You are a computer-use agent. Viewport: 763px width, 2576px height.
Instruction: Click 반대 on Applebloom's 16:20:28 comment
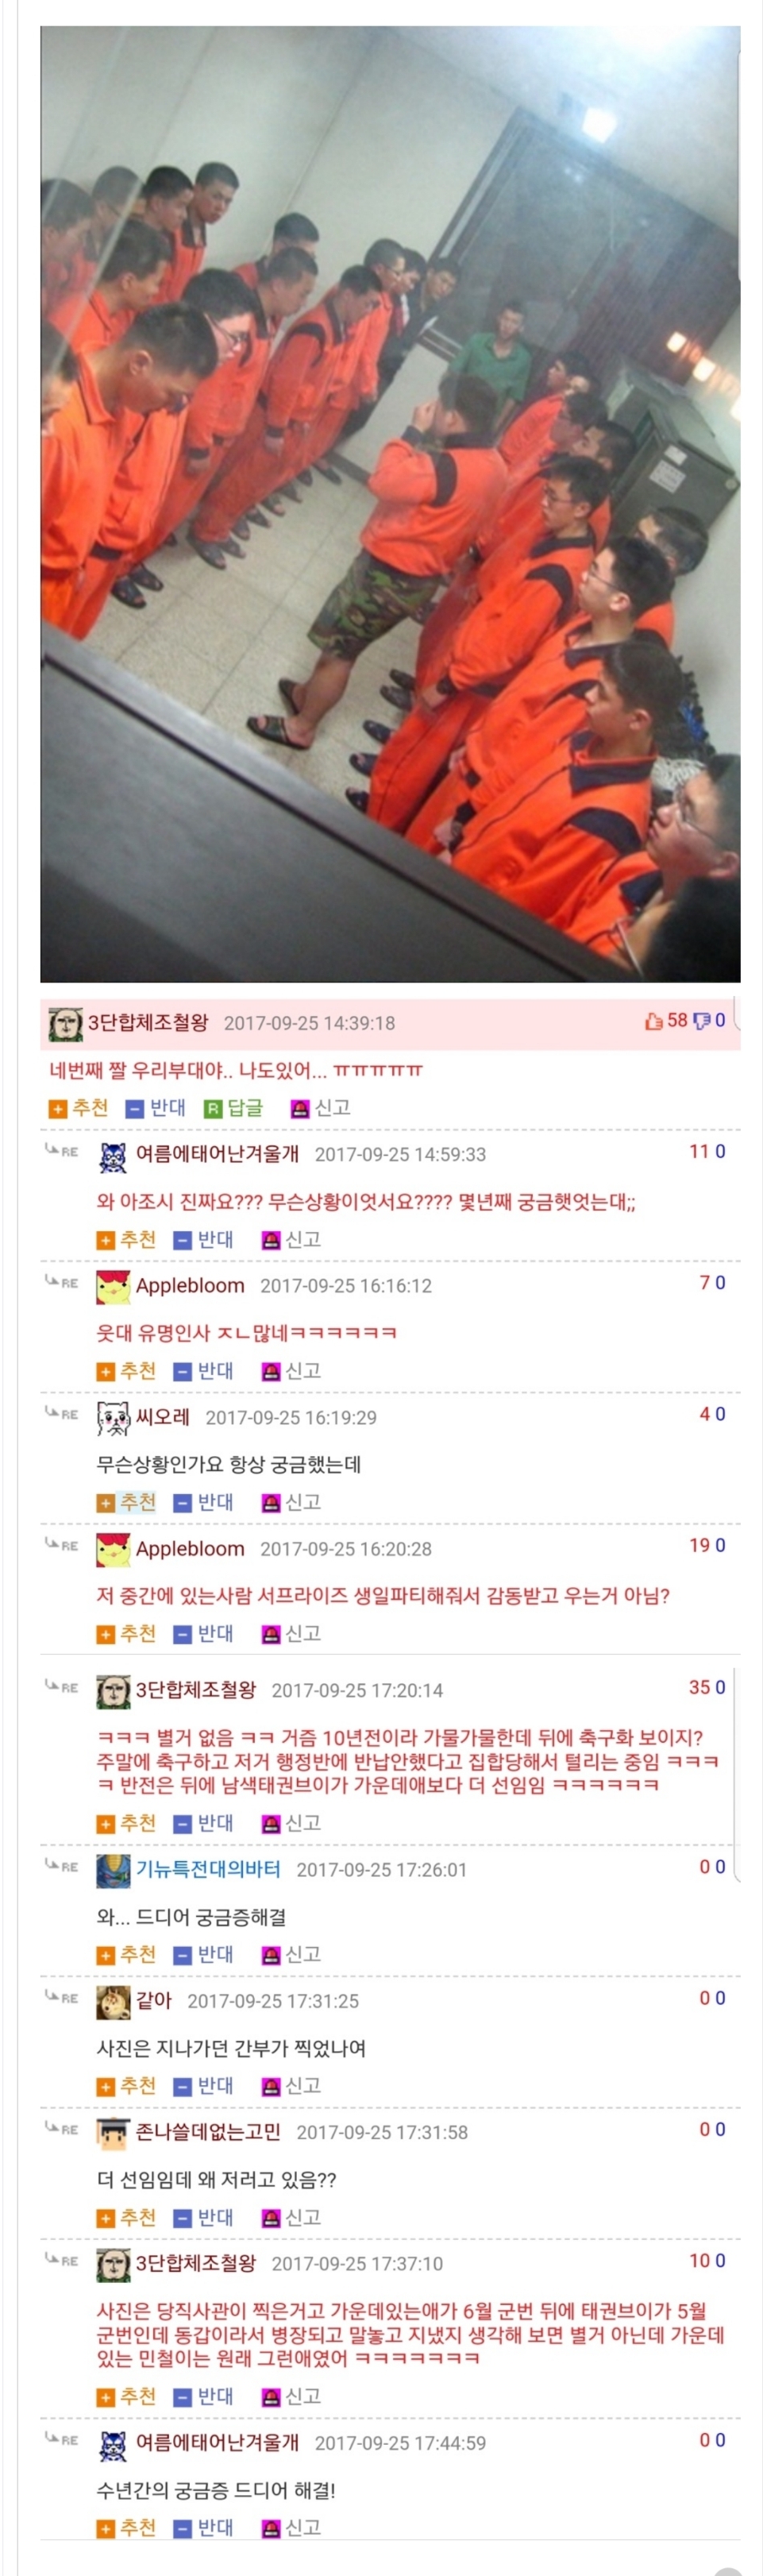tap(203, 1633)
